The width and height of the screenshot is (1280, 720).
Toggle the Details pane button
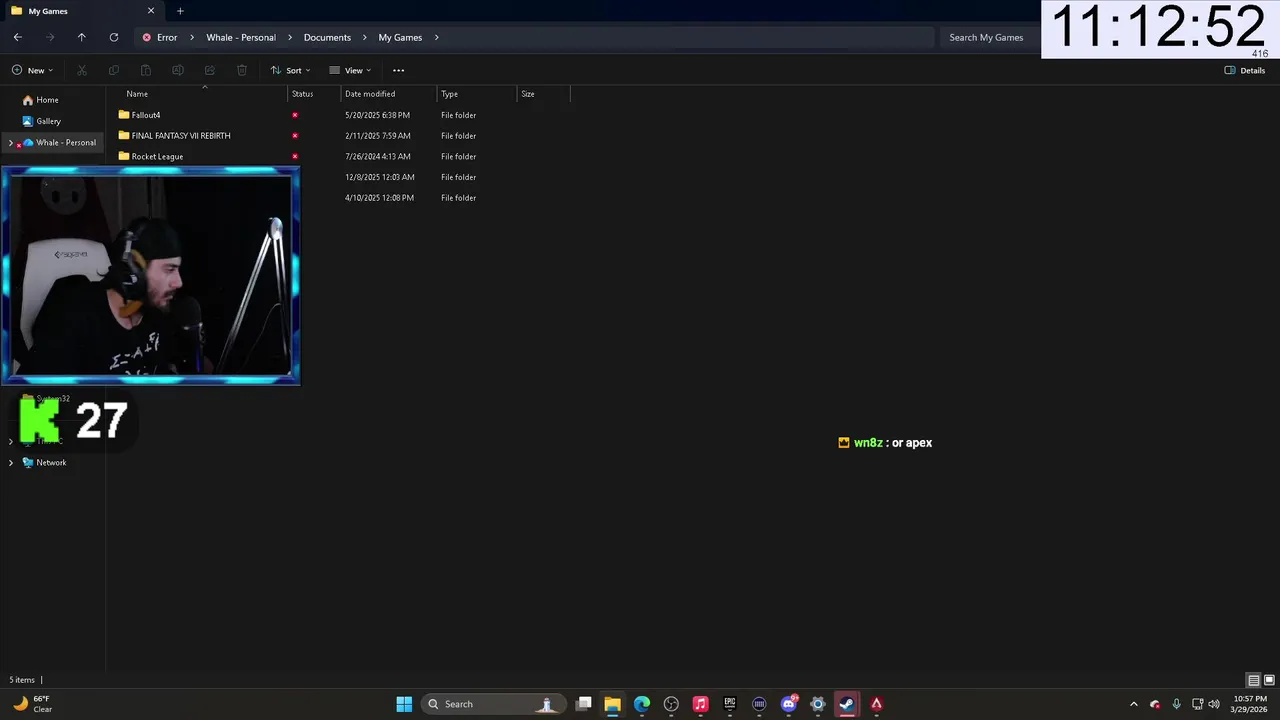(1245, 70)
